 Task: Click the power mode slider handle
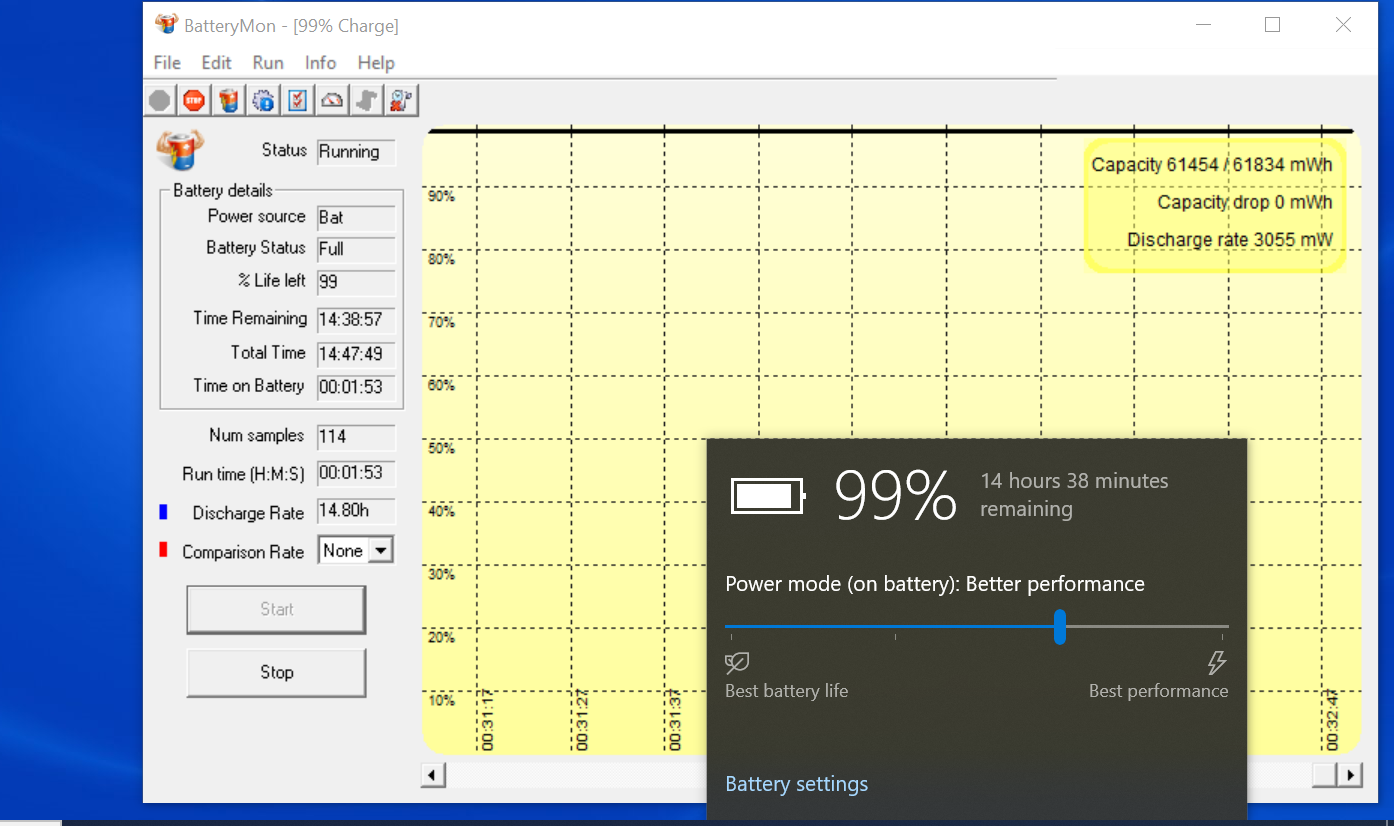pos(1059,627)
